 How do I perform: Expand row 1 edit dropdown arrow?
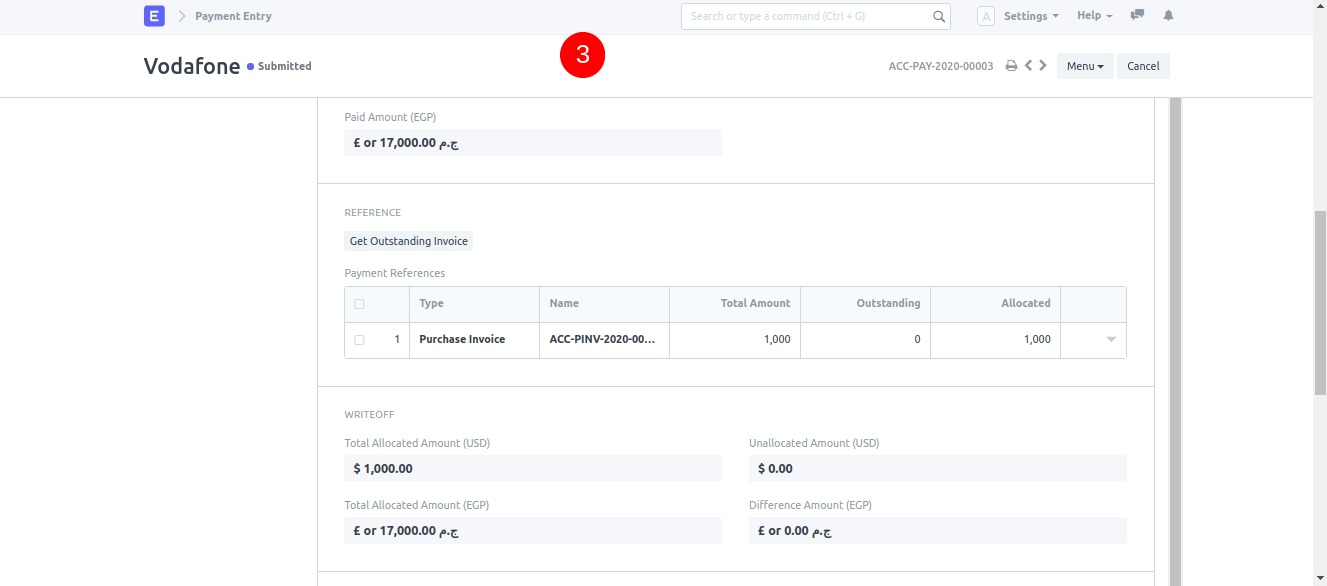coord(1111,340)
